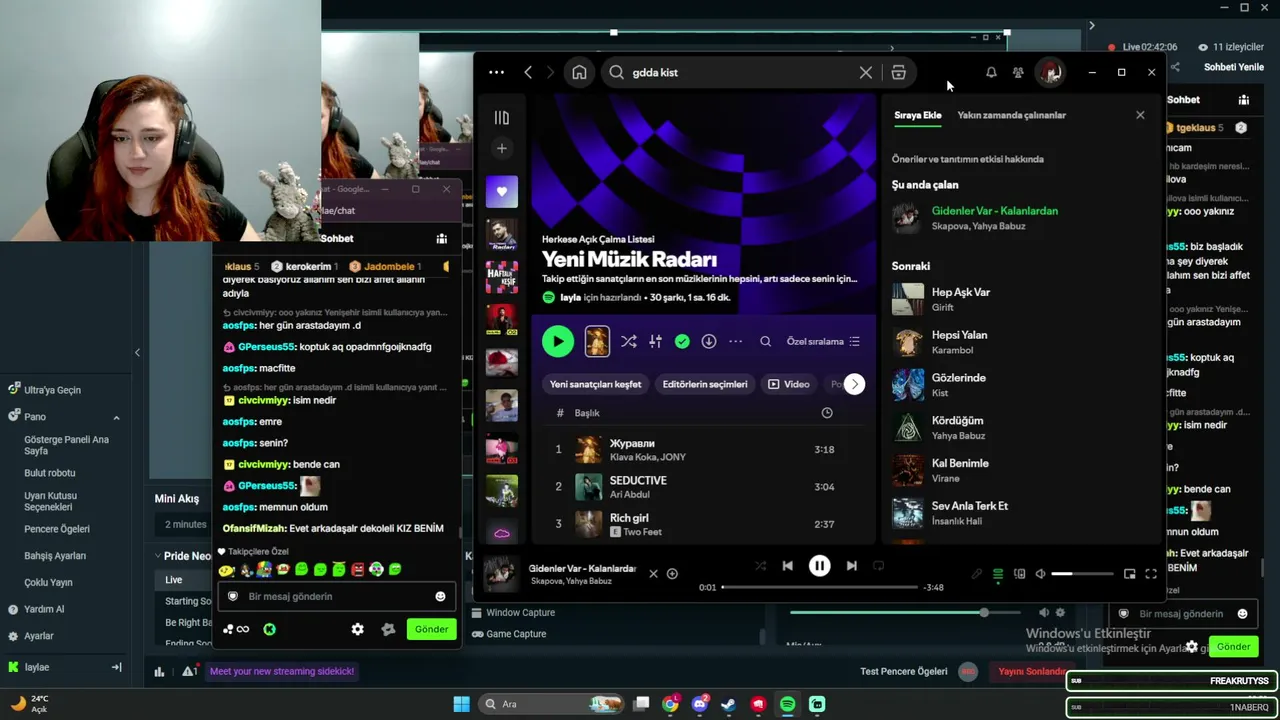The image size is (1280, 720).
Task: Collapse the Spotify library sidebar
Action: pyautogui.click(x=502, y=118)
